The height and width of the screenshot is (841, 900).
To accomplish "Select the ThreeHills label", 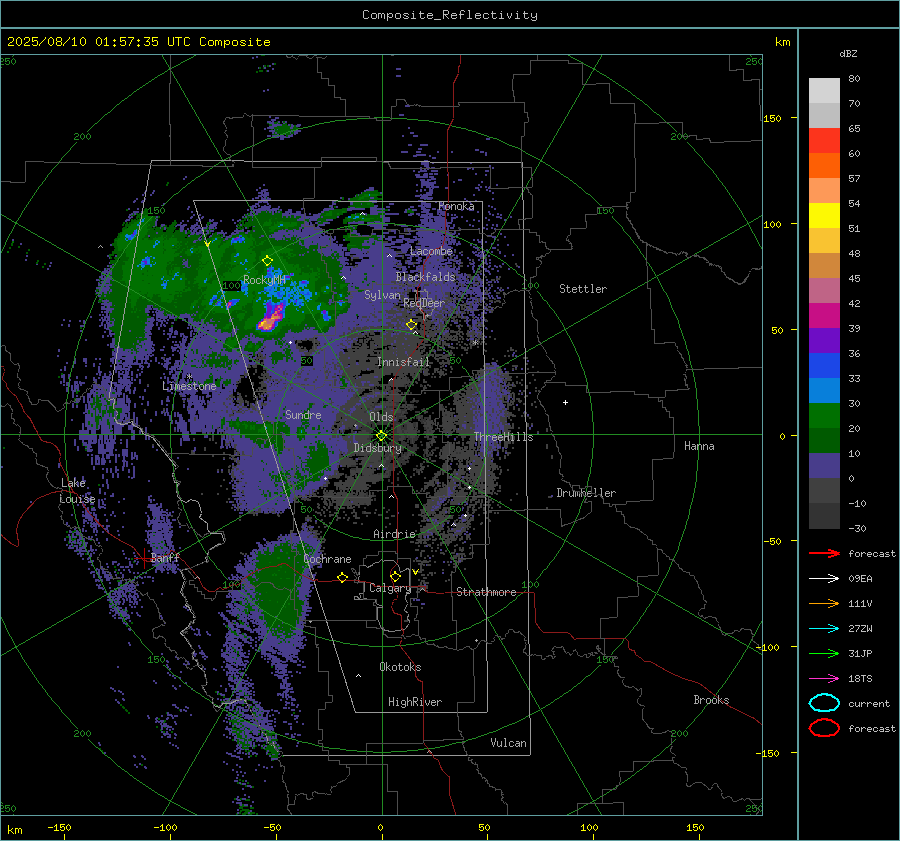I will coord(503,437).
